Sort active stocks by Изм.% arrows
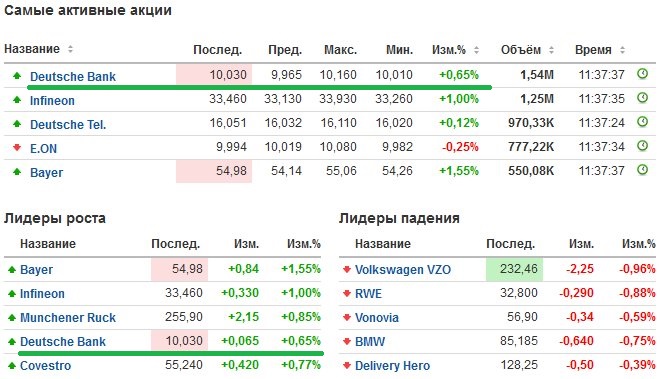660x379 pixels. coord(476,50)
